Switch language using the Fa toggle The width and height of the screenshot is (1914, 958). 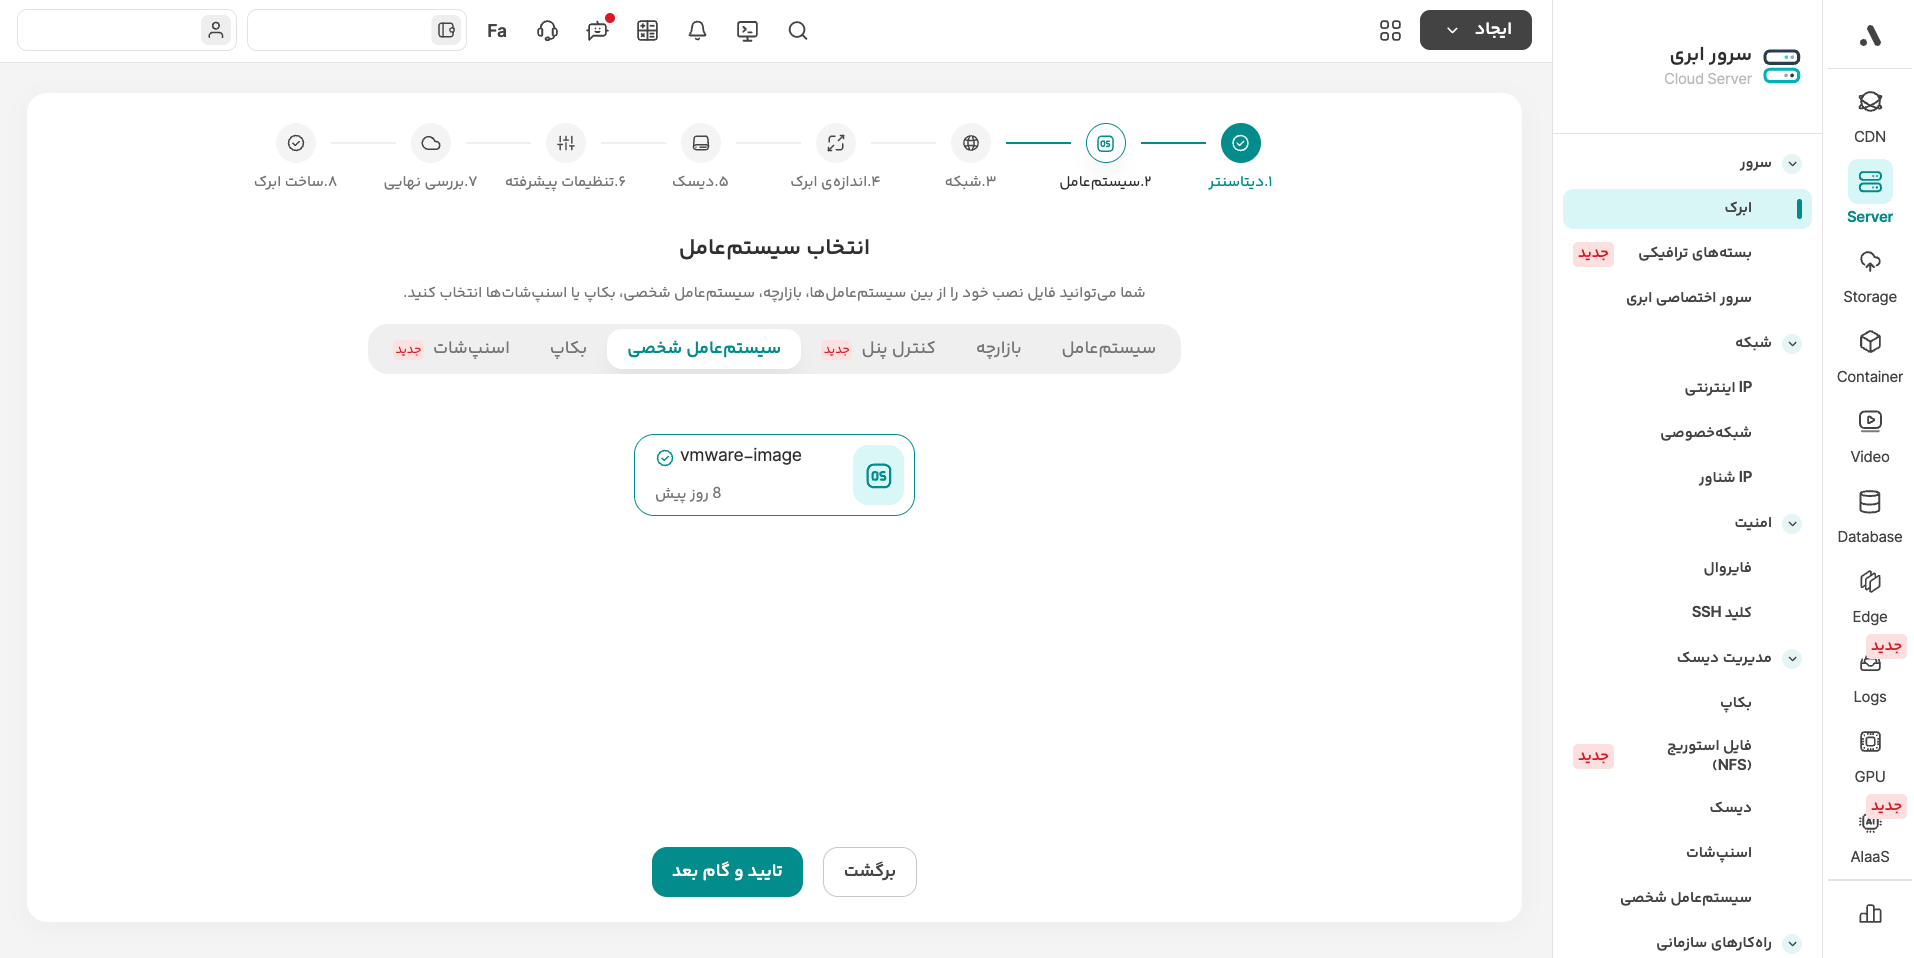[x=497, y=31]
